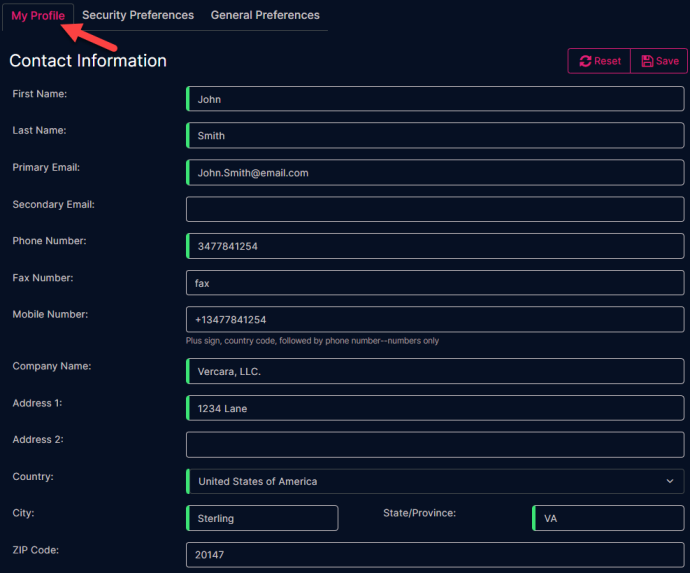
Task: Select the Phone Number input
Action: coord(435,246)
